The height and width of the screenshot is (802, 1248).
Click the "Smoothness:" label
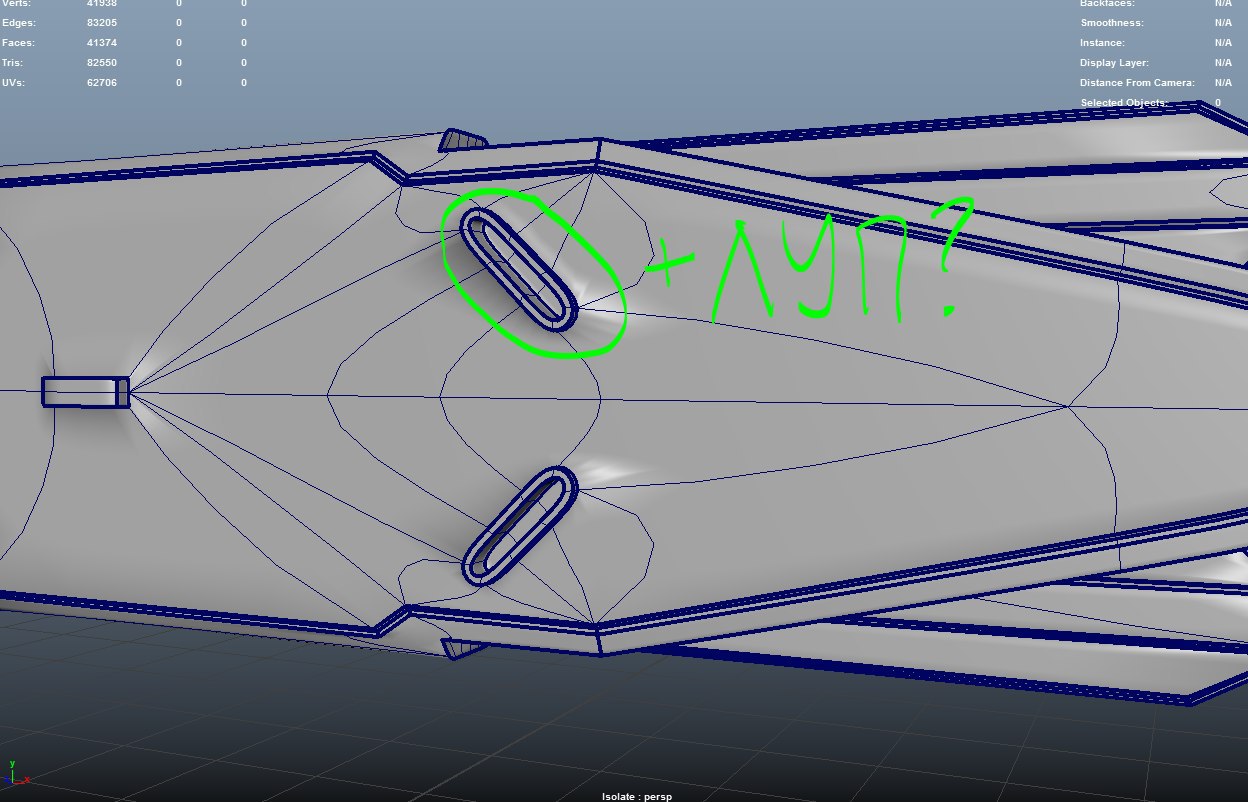(1112, 23)
